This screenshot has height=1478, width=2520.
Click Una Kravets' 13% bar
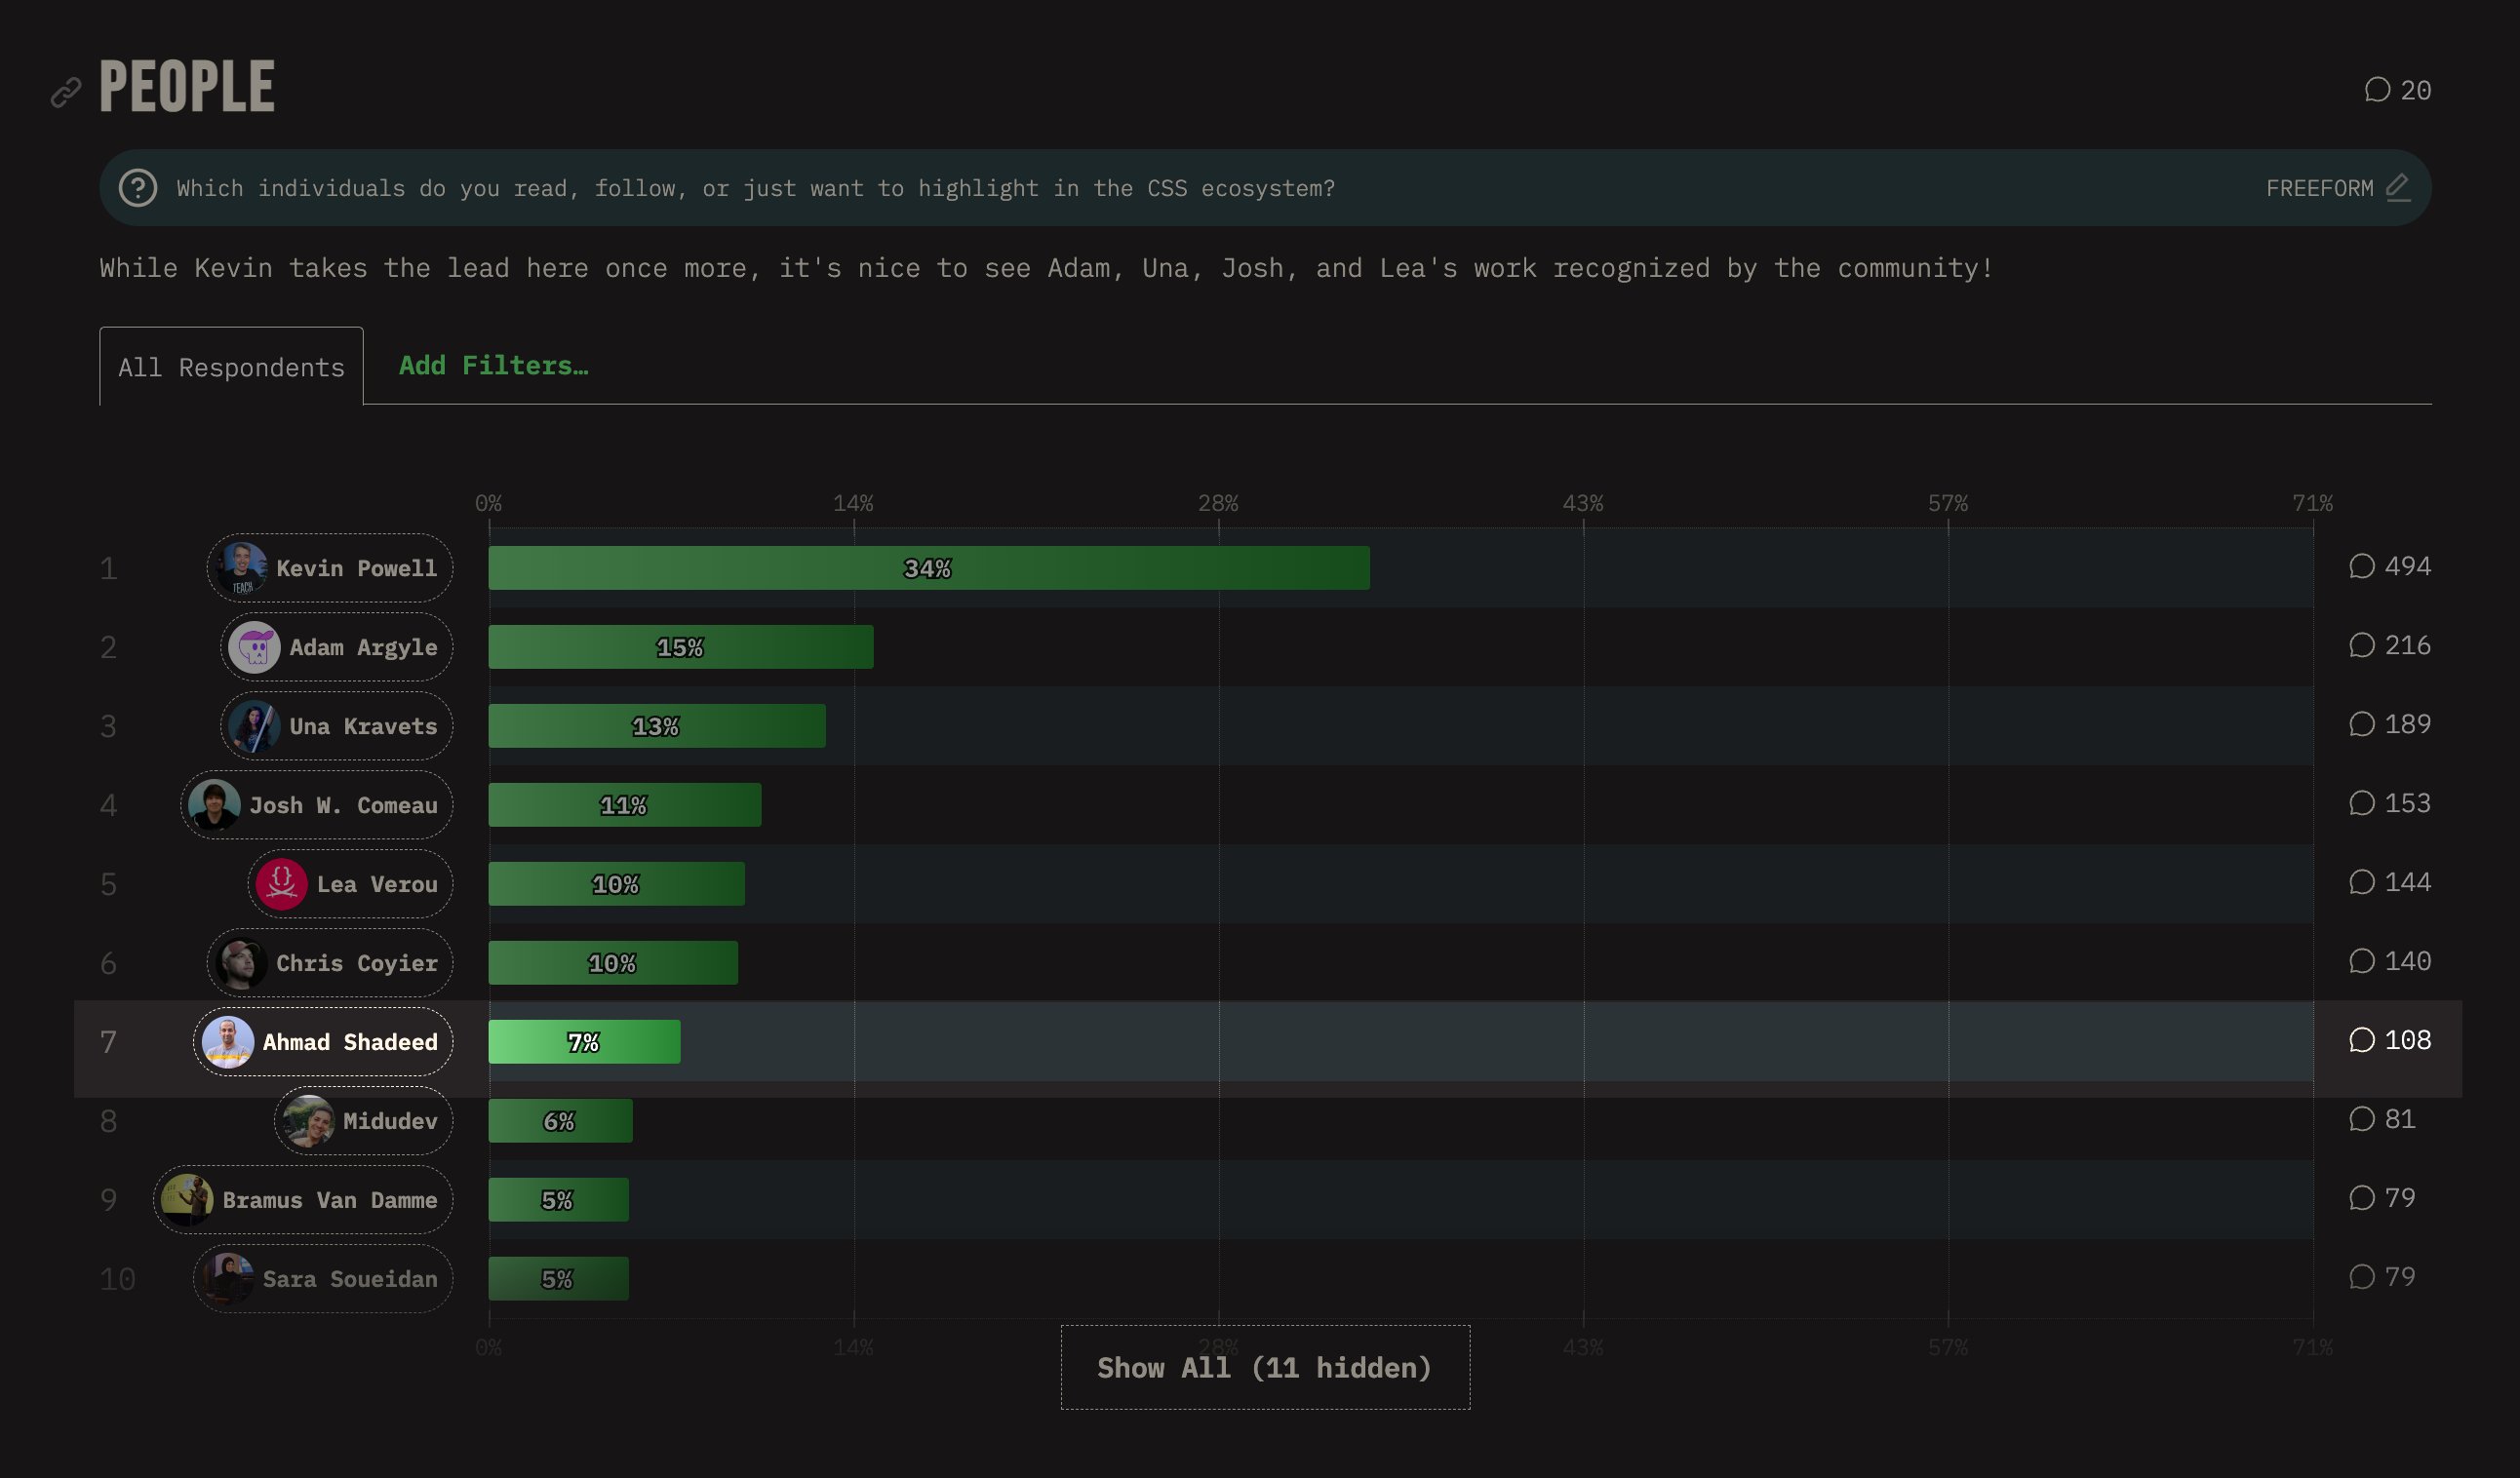pos(656,726)
